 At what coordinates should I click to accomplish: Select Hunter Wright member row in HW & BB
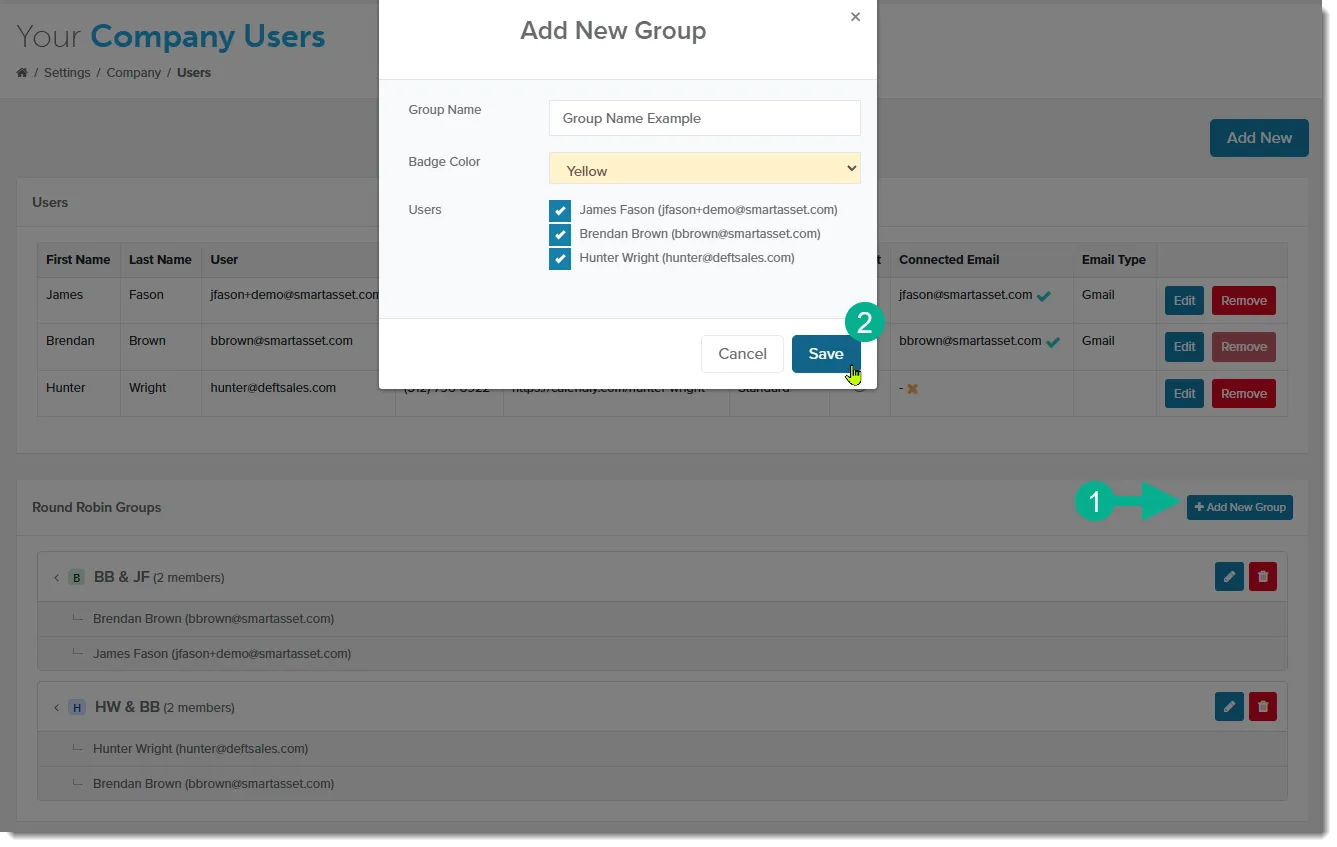pyautogui.click(x=662, y=749)
